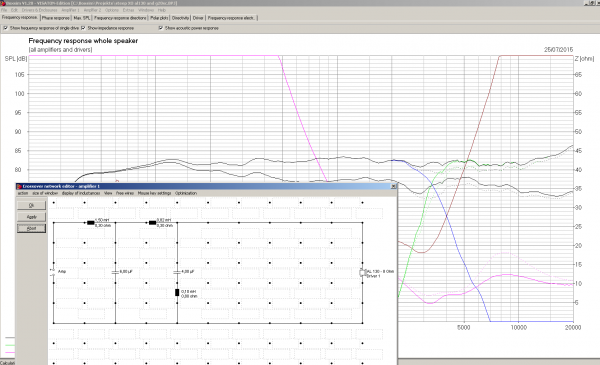Switch to the Max. SPL tab
Screen dimensions: 600x365
tap(82, 18)
